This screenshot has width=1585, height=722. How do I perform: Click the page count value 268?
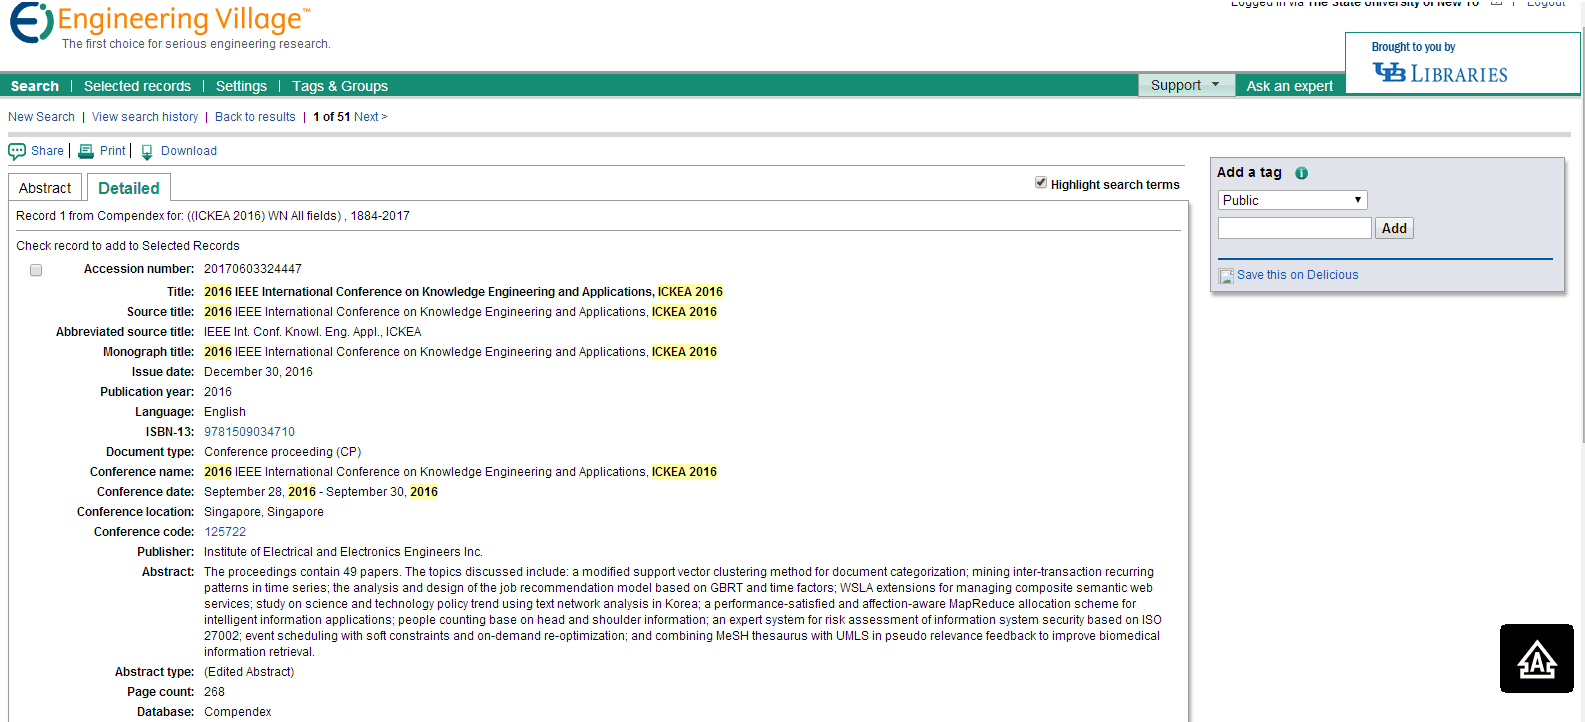(x=214, y=692)
